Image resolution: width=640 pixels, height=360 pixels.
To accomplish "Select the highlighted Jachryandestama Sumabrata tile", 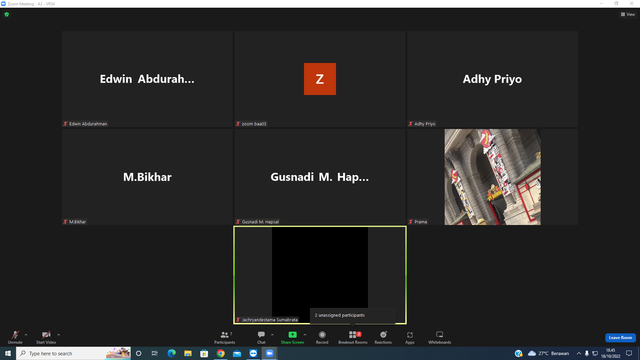I will [320, 275].
